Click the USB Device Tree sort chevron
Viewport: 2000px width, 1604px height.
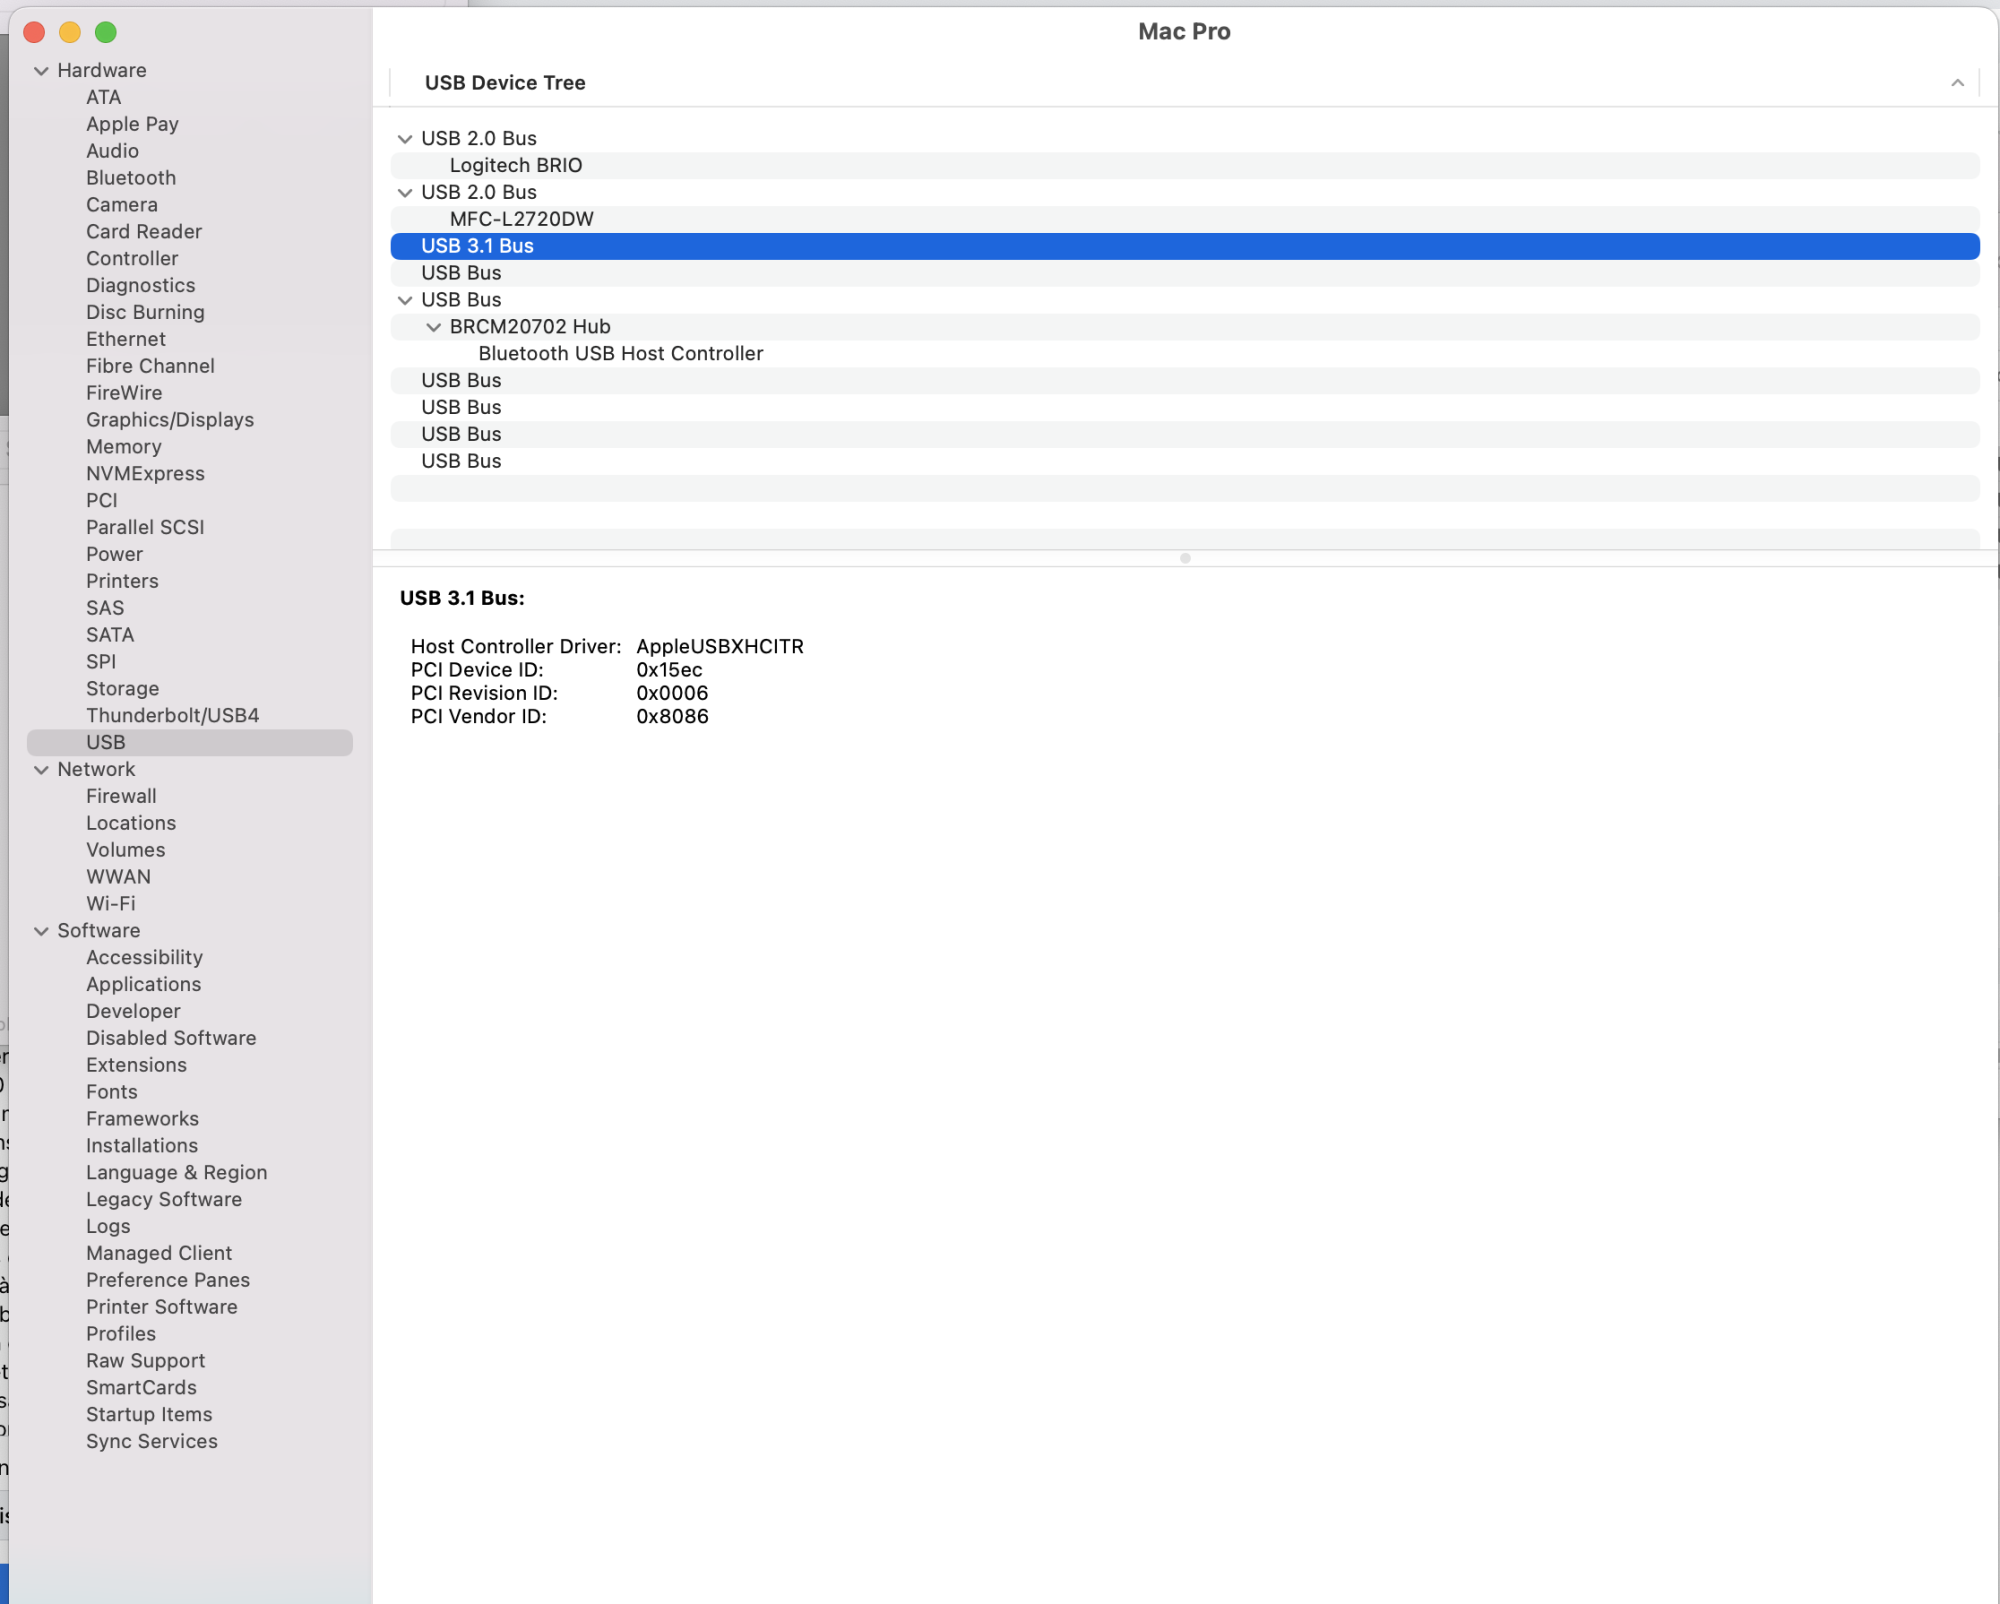pos(1957,83)
